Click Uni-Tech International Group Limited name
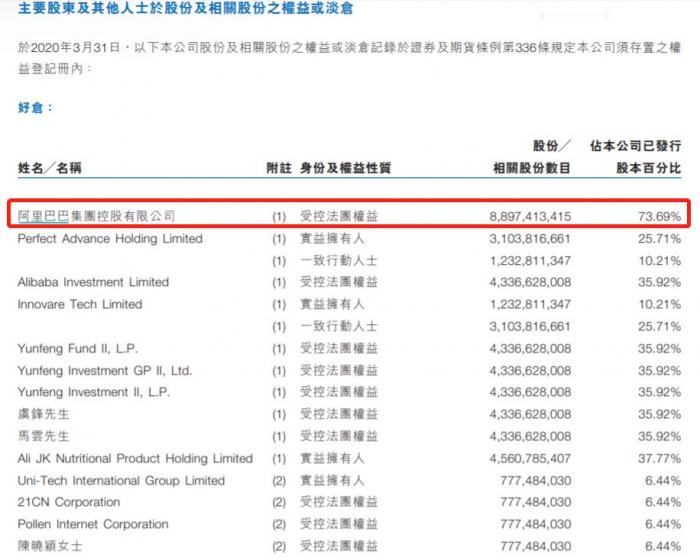 pos(121,481)
